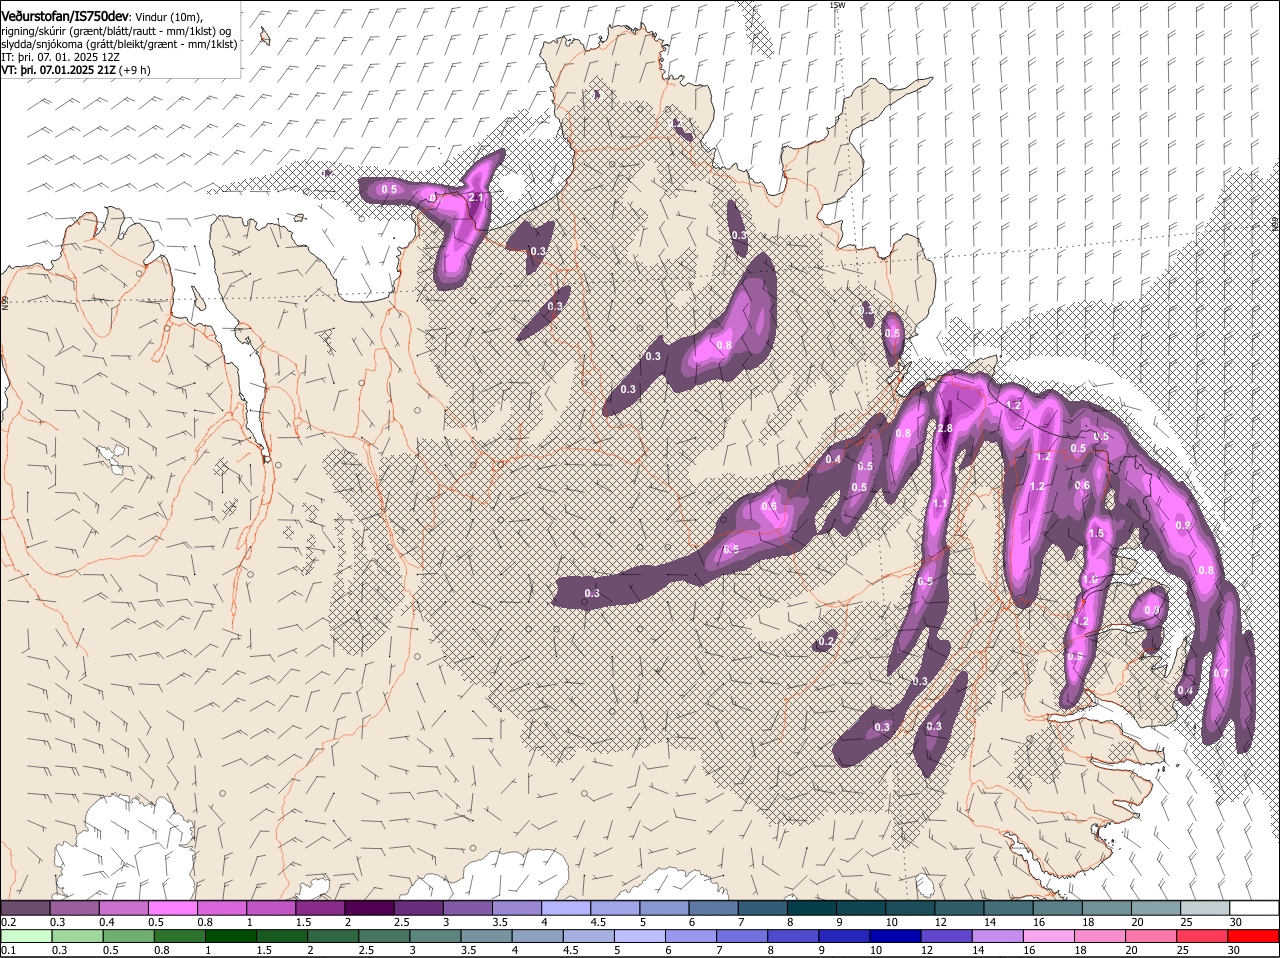Choose the upper legend swatch labeled 1.5

point(320,907)
